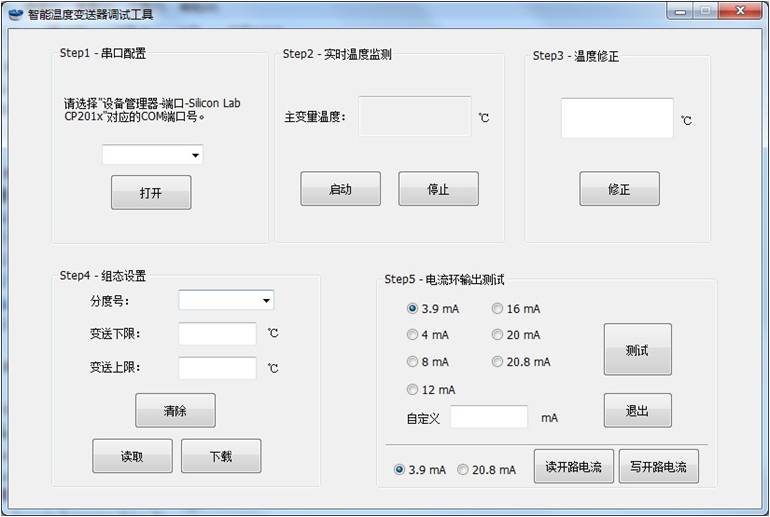
Task: Pick the 12 mA radio button
Action: 413,389
